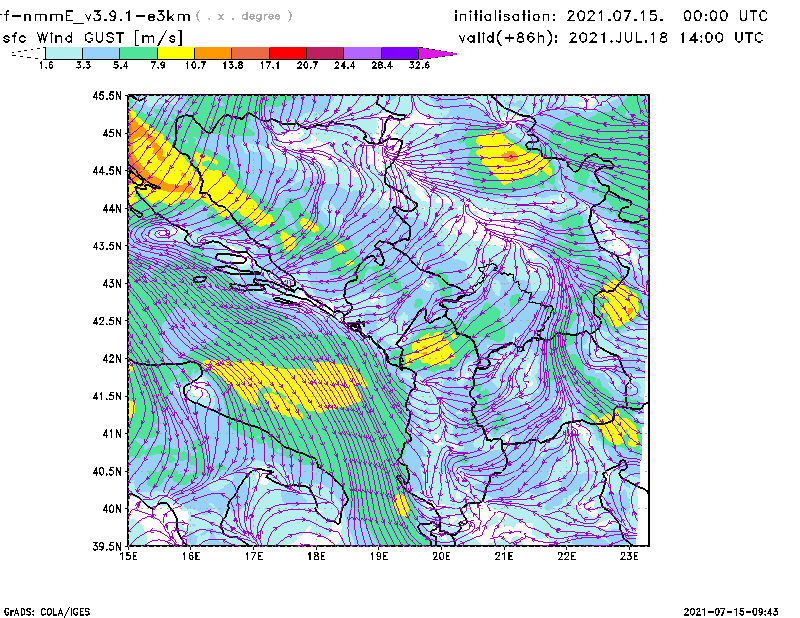The height and width of the screenshot is (618, 800).
Task: Click the 'sfc Wind GUST [m/s]' title
Action: pos(92,38)
